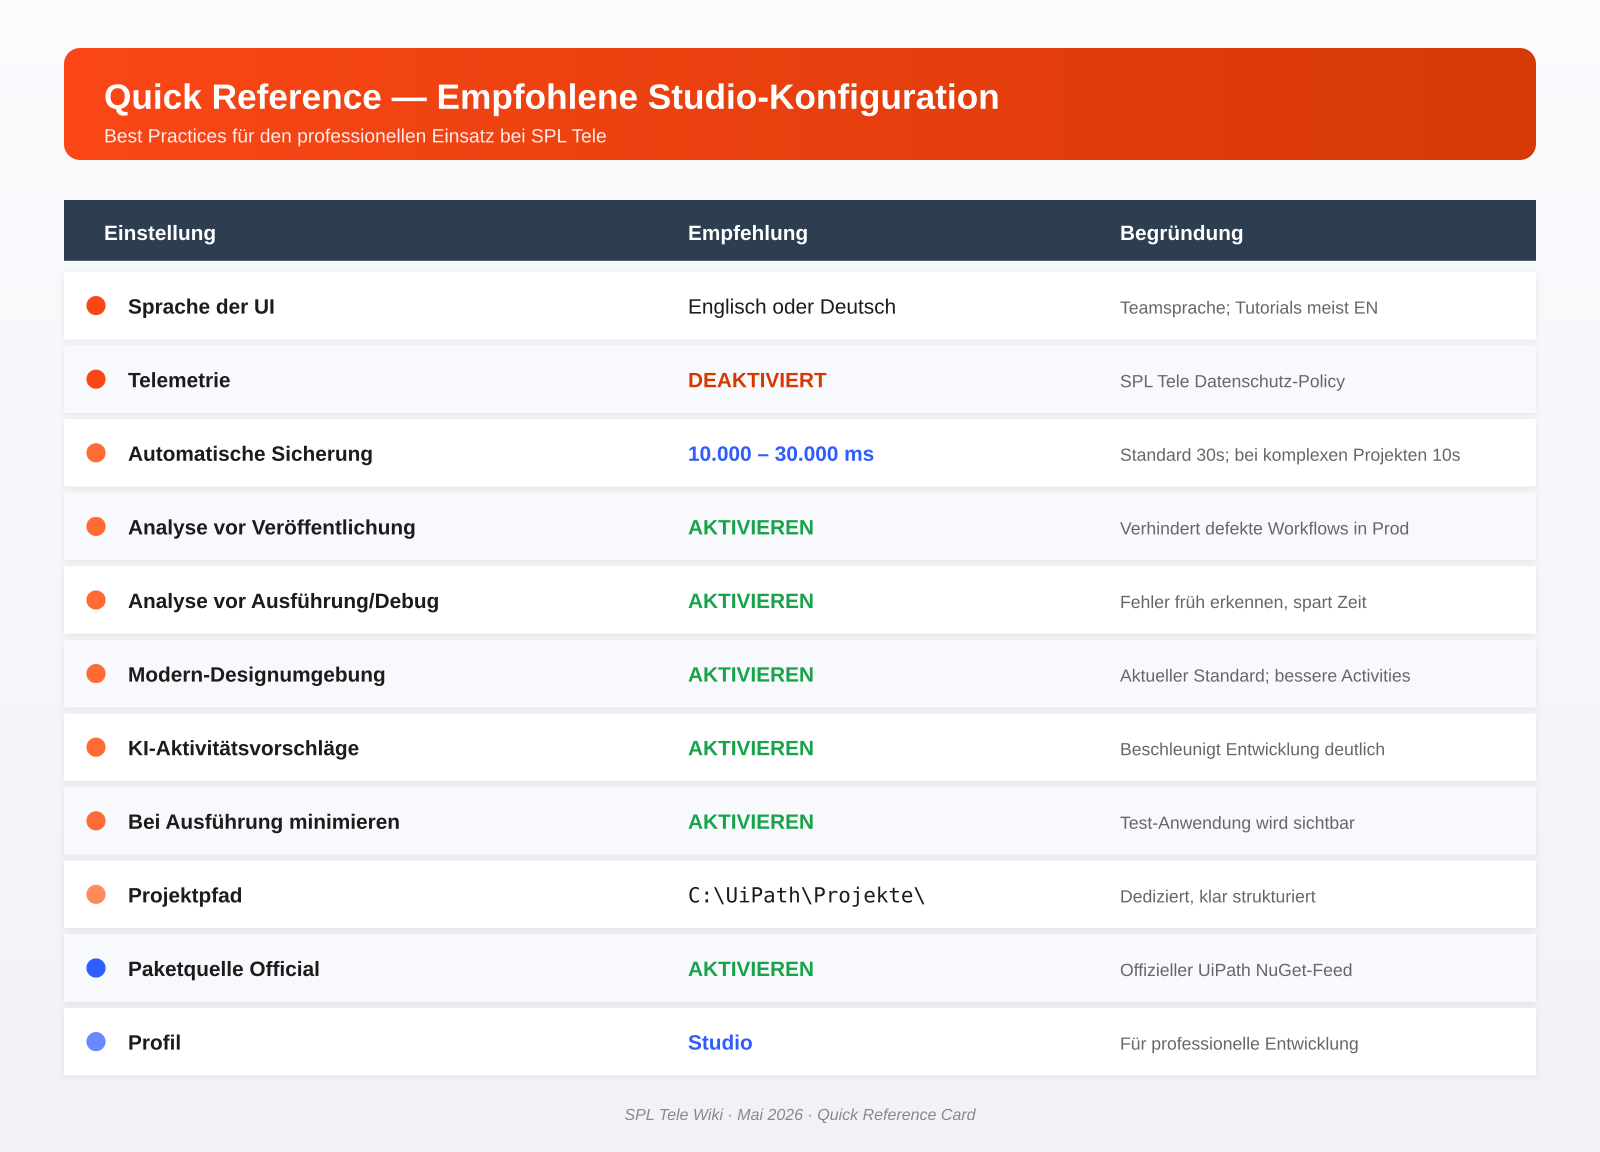The image size is (1600, 1152).
Task: Click SPL Tele Datenschutz-Policy reason
Action: pyautogui.click(x=1232, y=381)
